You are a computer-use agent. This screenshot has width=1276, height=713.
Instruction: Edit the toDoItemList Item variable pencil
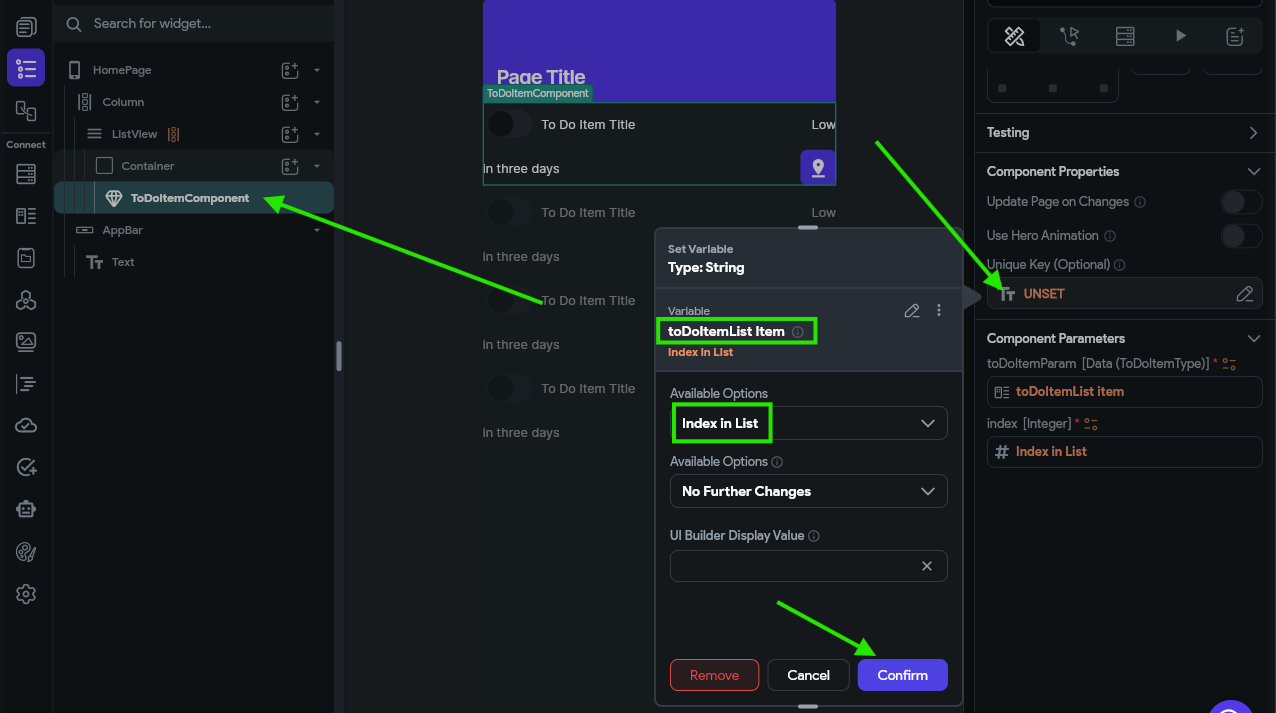912,311
